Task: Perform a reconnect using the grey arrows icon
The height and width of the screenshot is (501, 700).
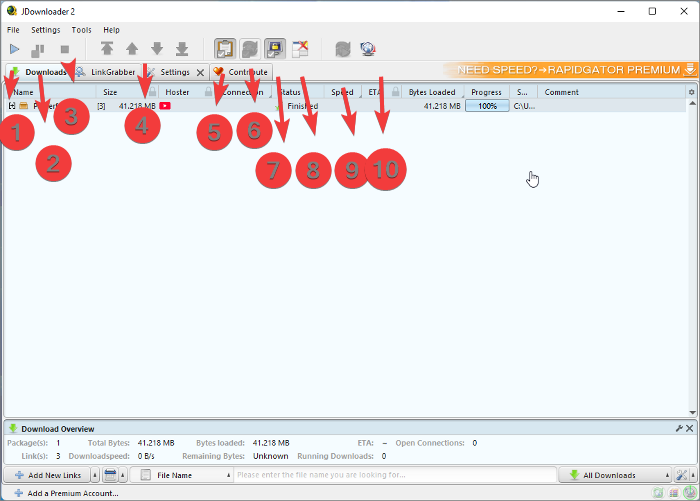Action: click(x=343, y=49)
